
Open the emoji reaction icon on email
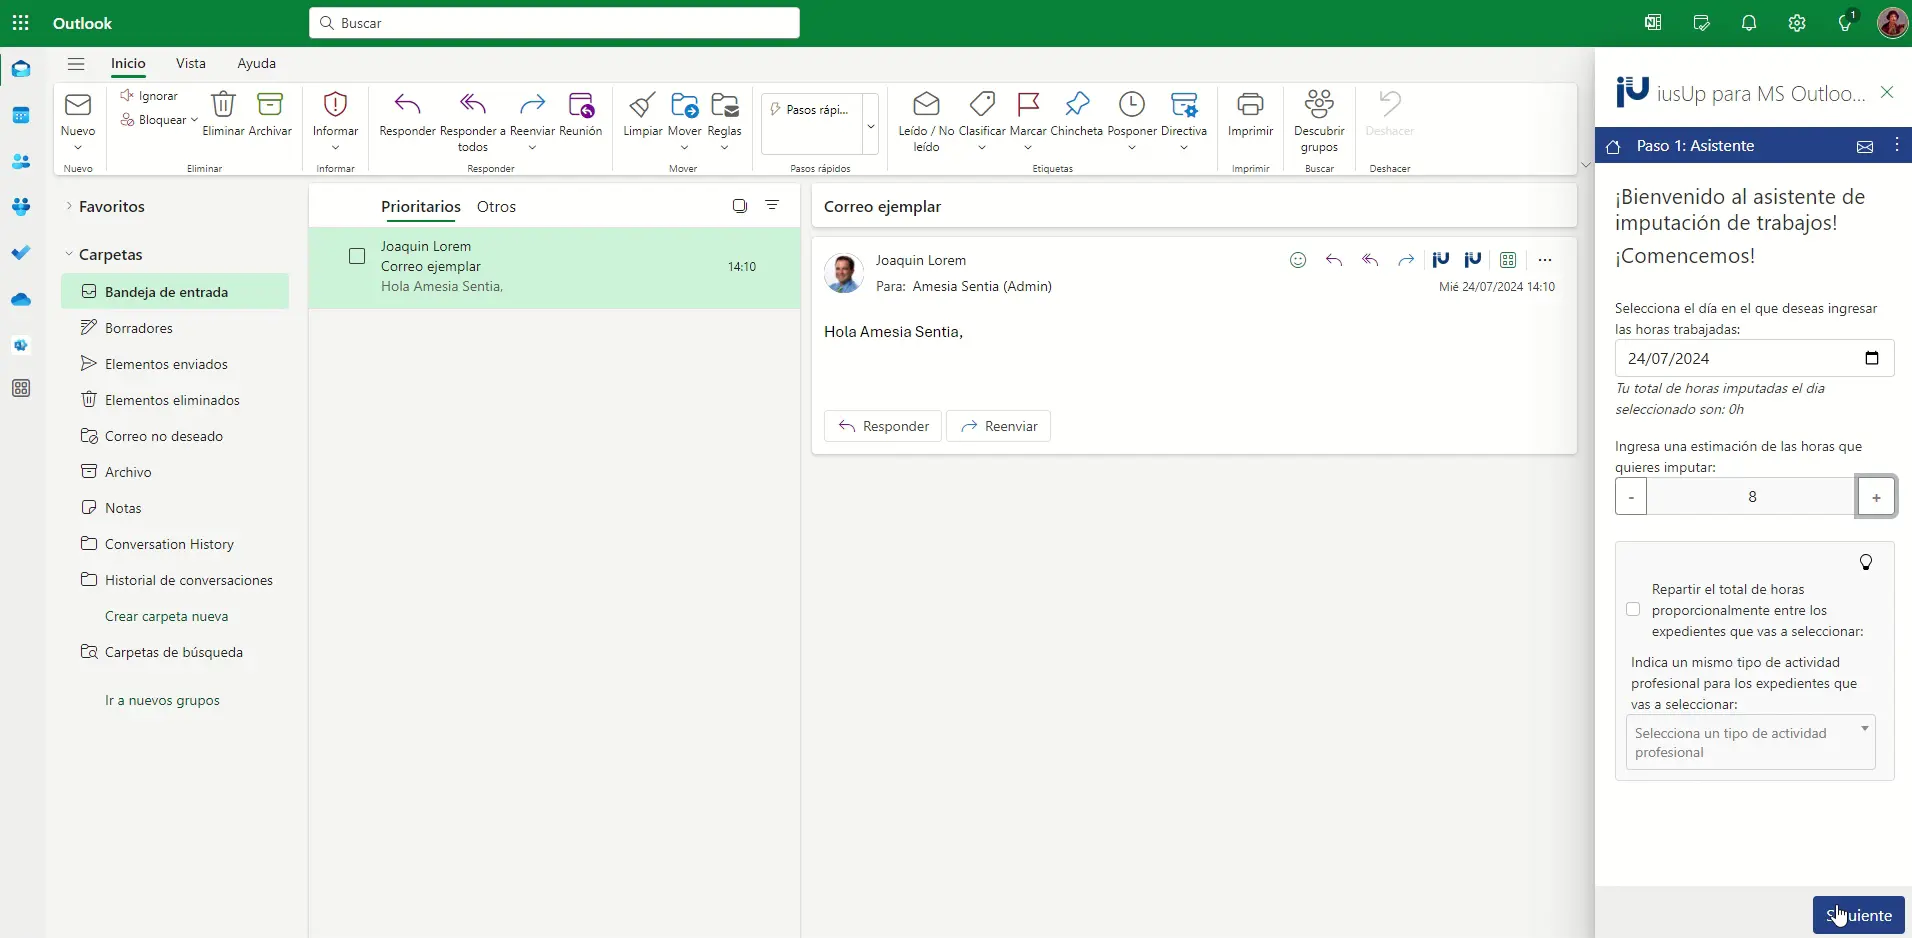(1298, 260)
